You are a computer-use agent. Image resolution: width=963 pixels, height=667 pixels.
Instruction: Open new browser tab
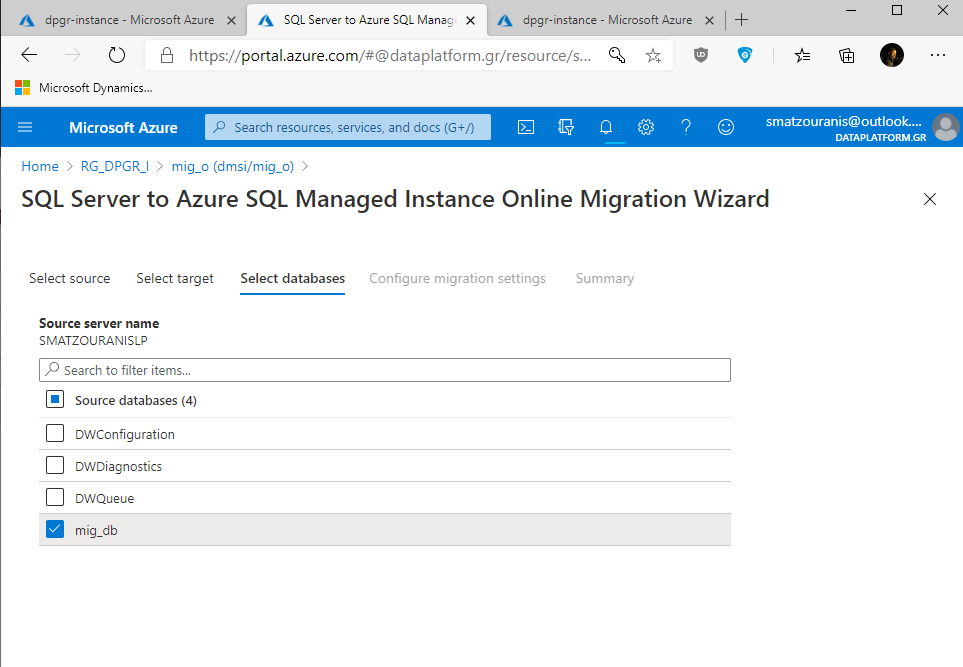coord(741,20)
